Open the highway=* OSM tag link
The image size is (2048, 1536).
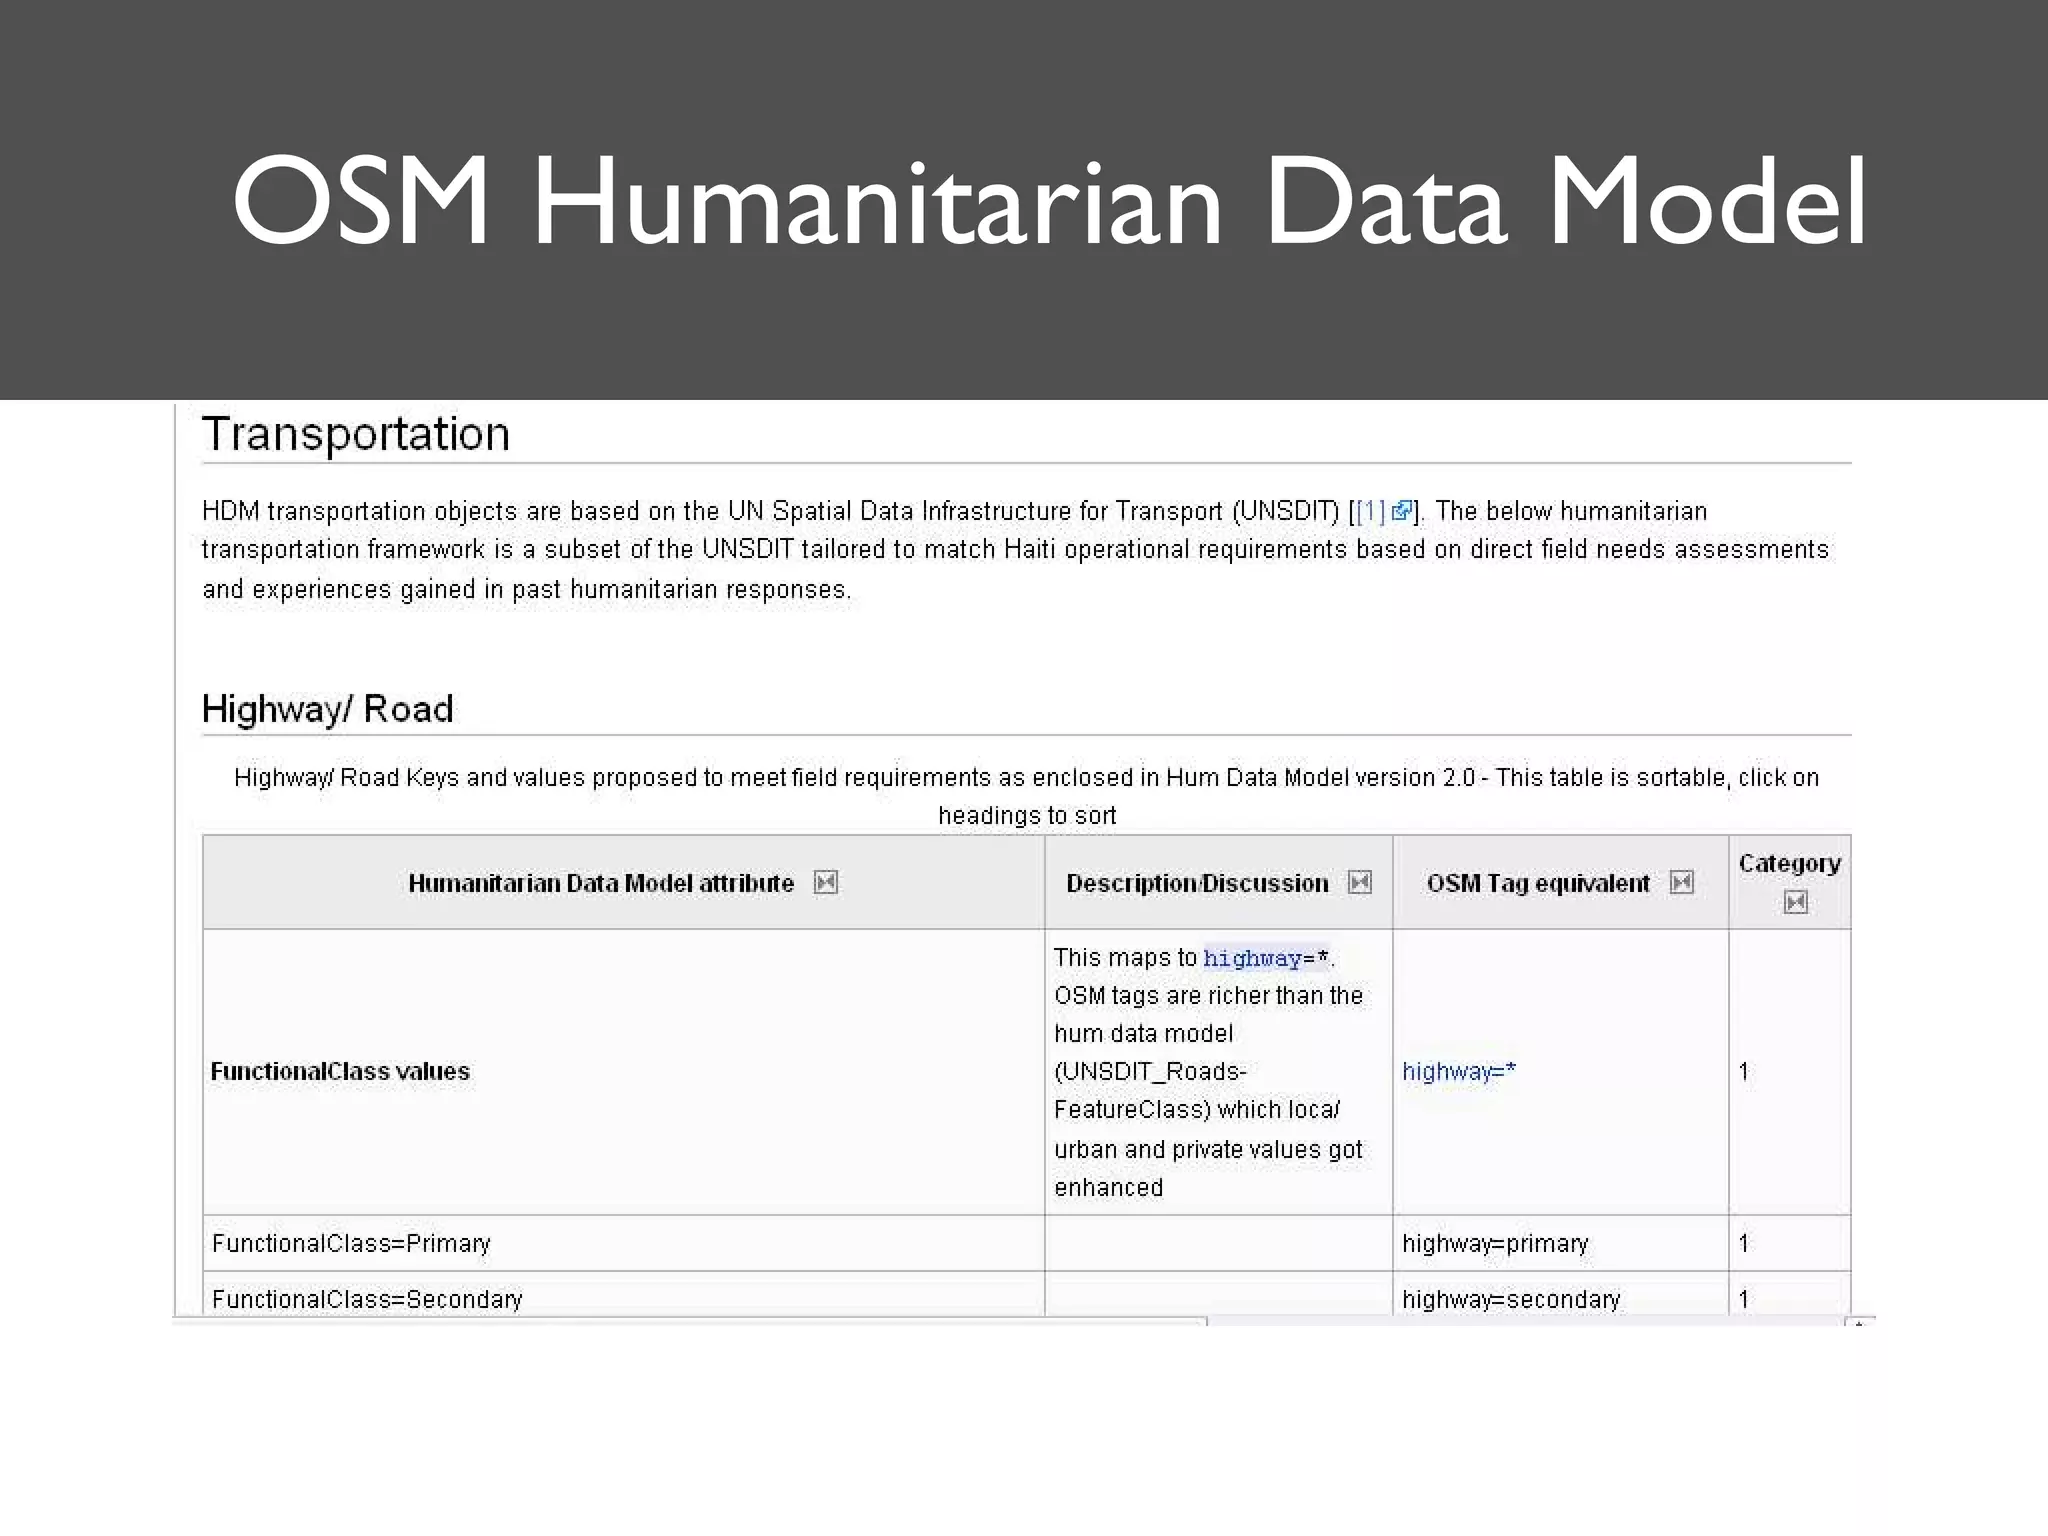(x=1459, y=1071)
